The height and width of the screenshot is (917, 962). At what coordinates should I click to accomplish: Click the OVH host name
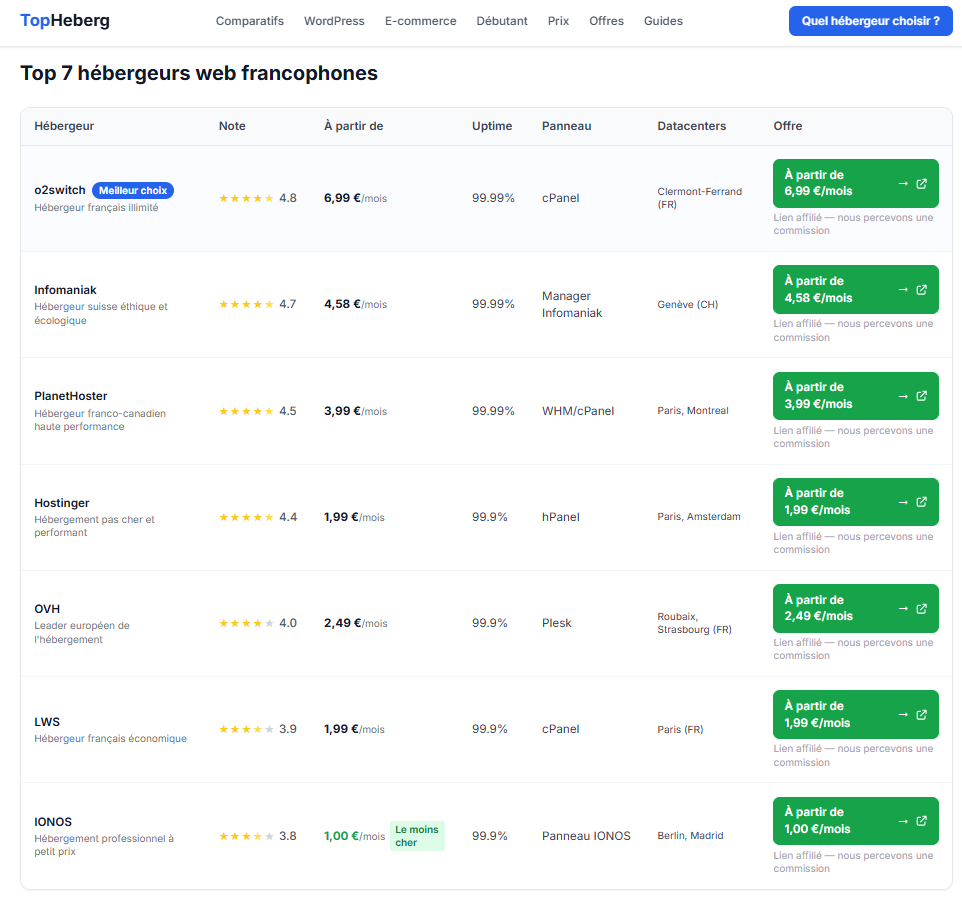[x=47, y=609]
